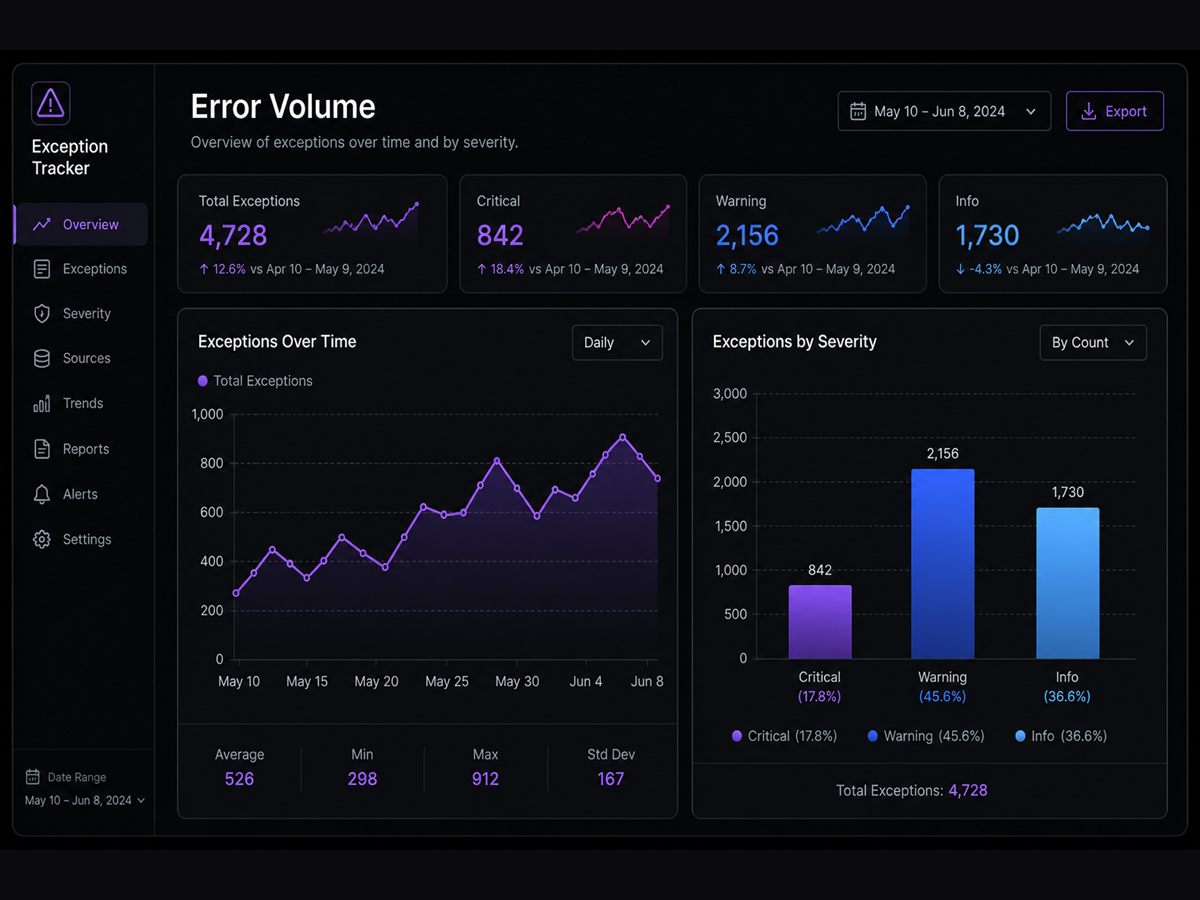Click the Critical (17.8%) axis label

click(820, 686)
